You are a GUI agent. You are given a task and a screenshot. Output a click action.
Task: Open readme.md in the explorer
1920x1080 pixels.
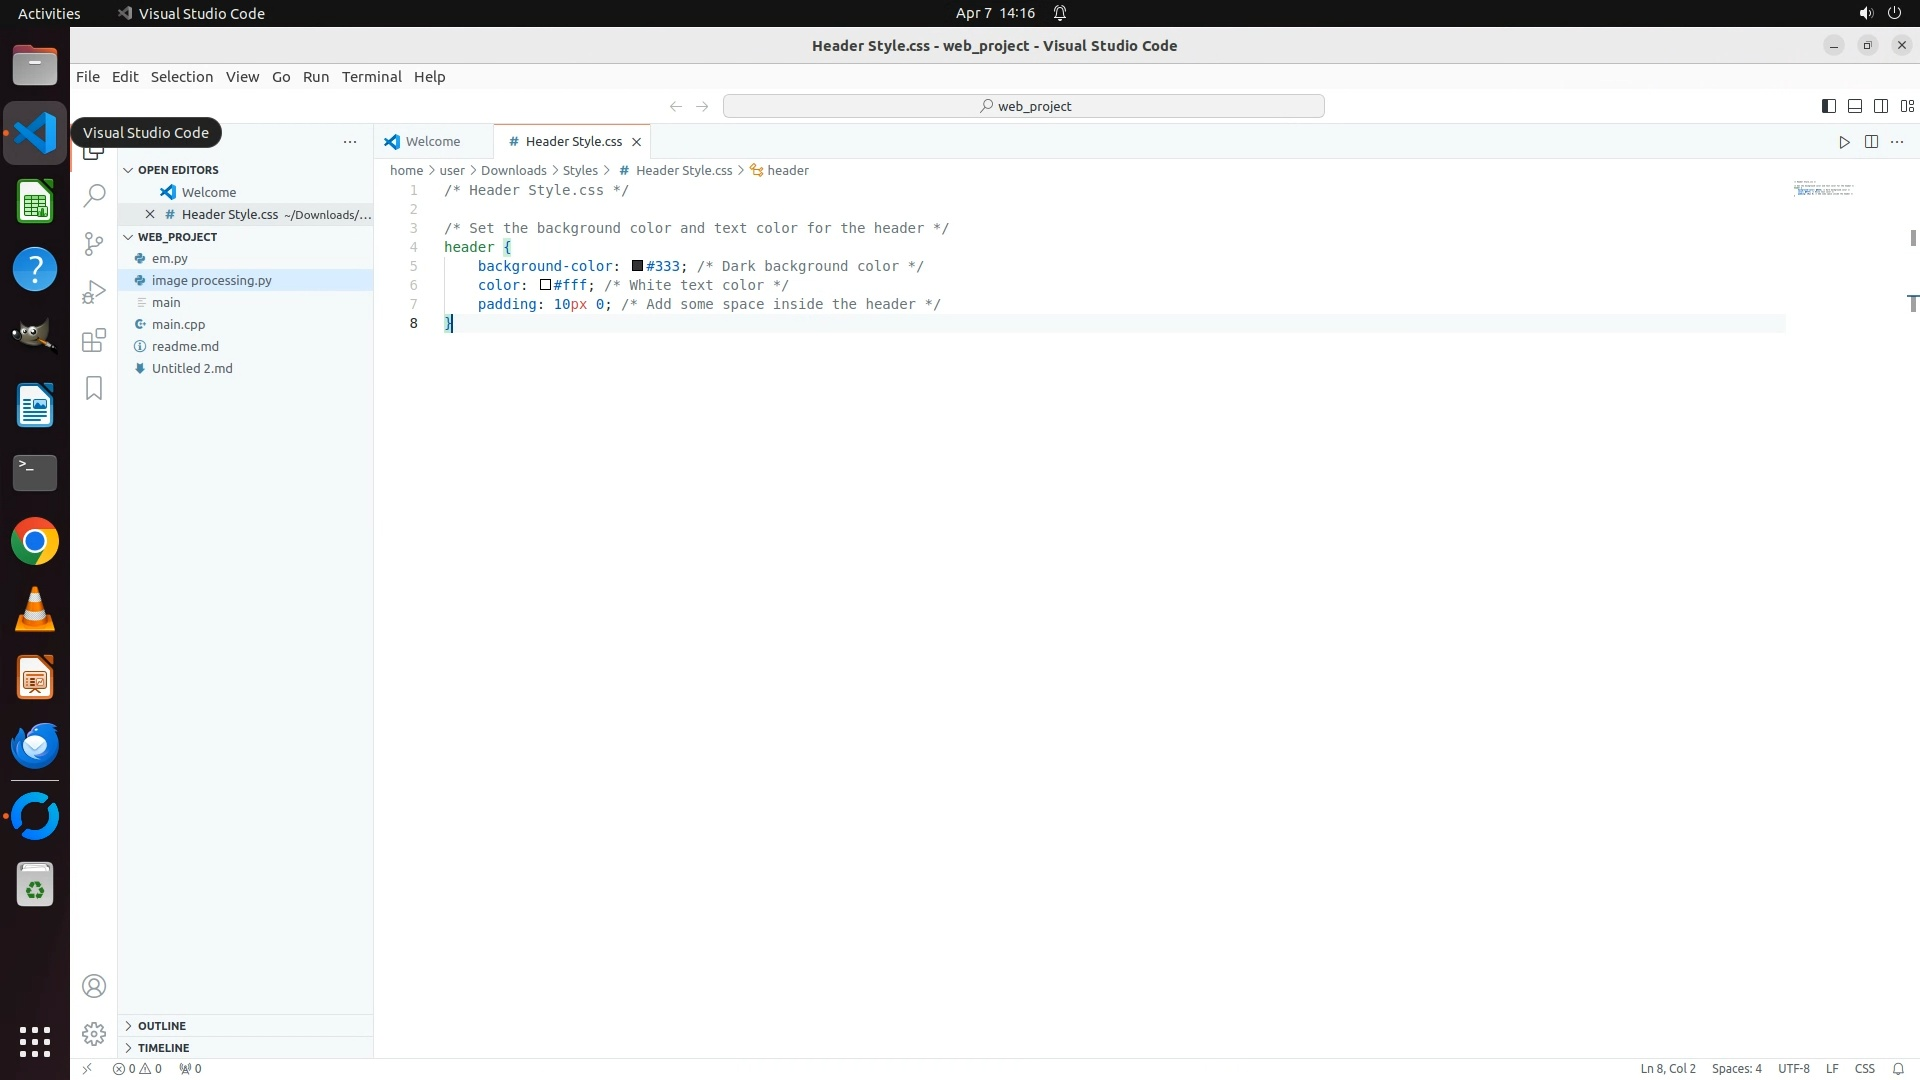(x=185, y=346)
